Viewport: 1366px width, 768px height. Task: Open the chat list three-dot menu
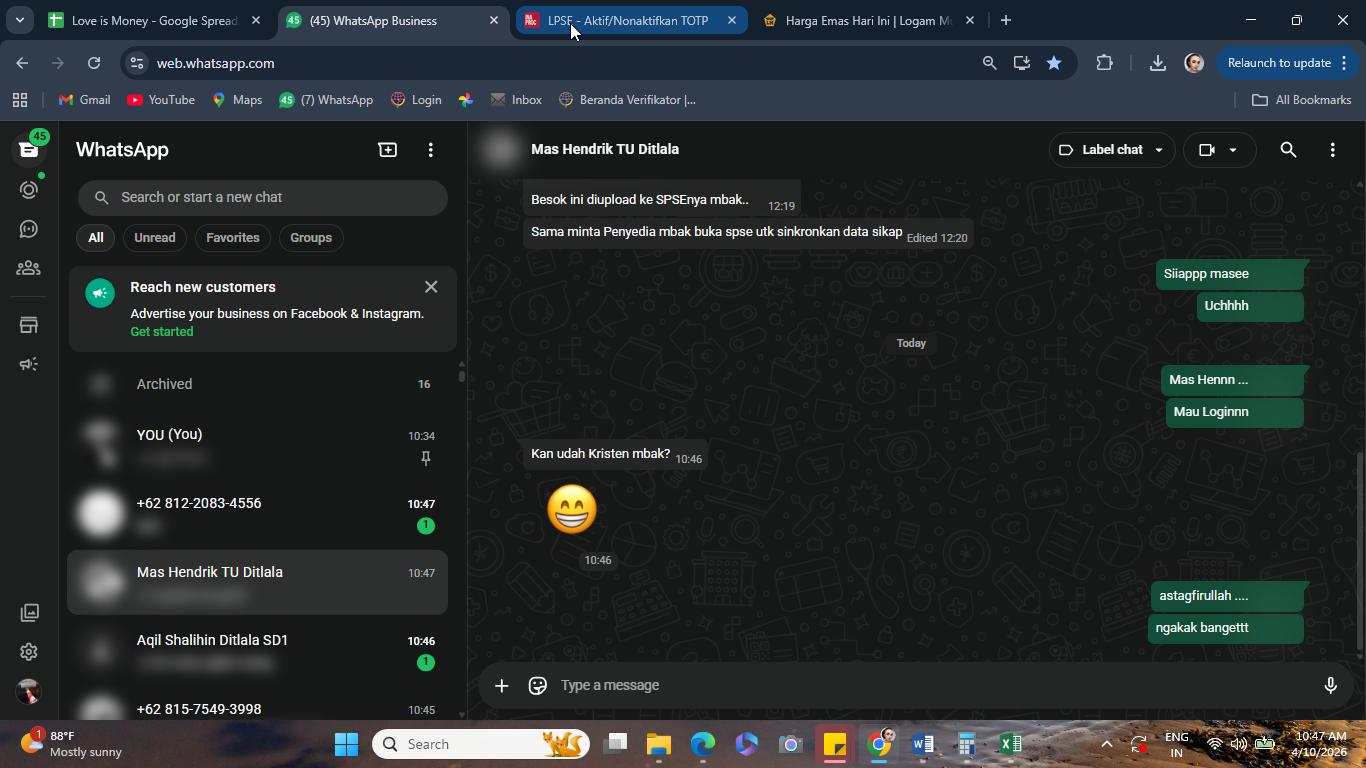(431, 150)
